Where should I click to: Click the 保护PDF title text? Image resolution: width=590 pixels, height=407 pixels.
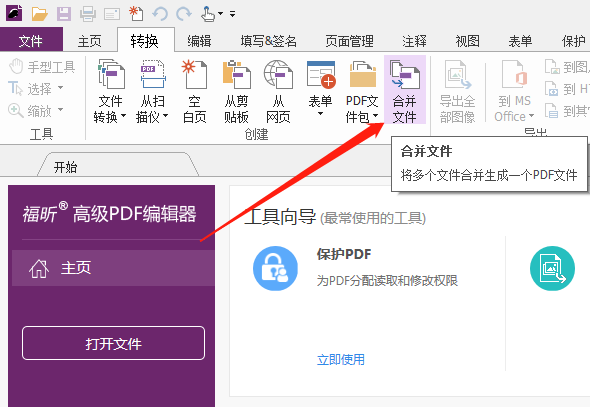344,254
